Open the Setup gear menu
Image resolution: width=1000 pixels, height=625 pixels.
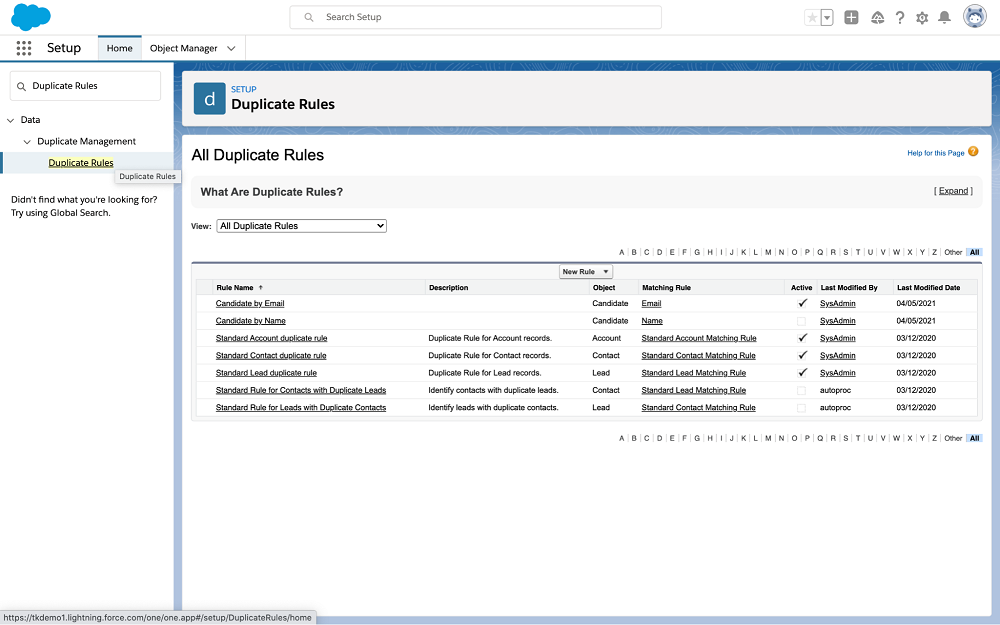(922, 18)
